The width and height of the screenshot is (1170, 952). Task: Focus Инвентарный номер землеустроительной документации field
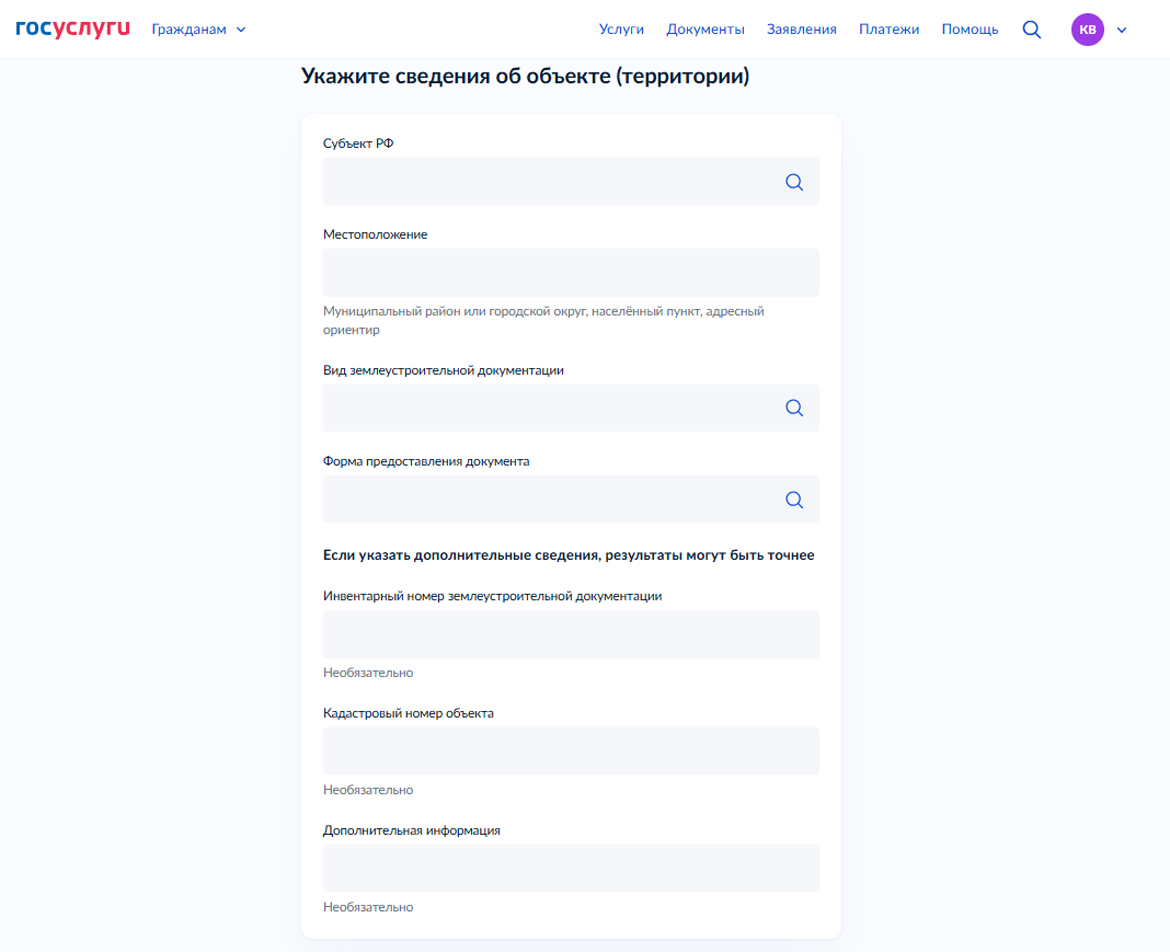tap(571, 634)
